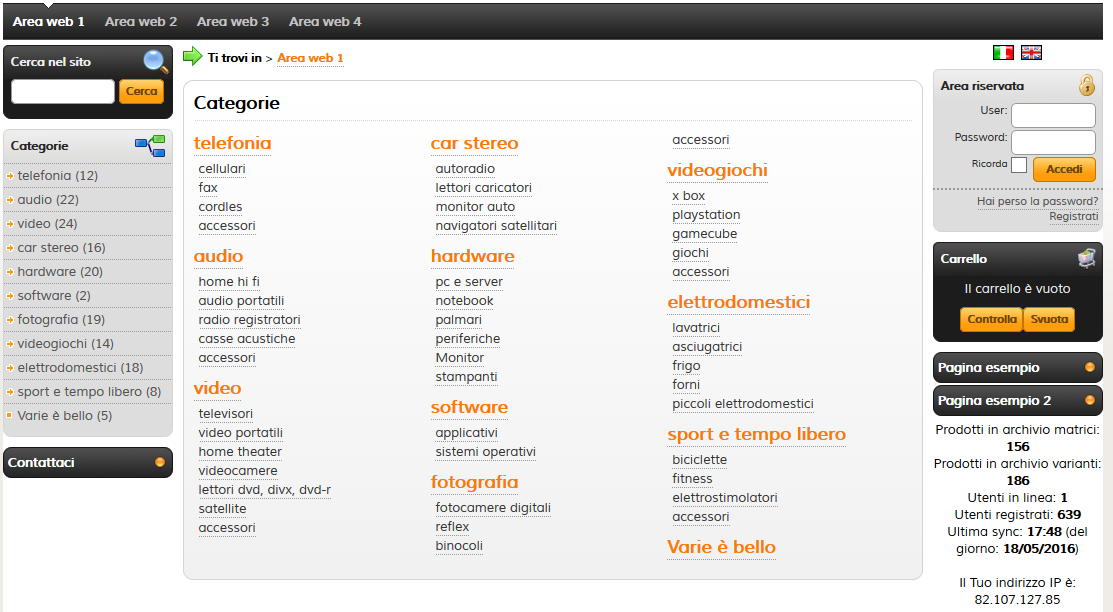Screen dimensions: 1113x612
Task: Expand the Pagina esempio 2 panel
Action: pos(1090,401)
